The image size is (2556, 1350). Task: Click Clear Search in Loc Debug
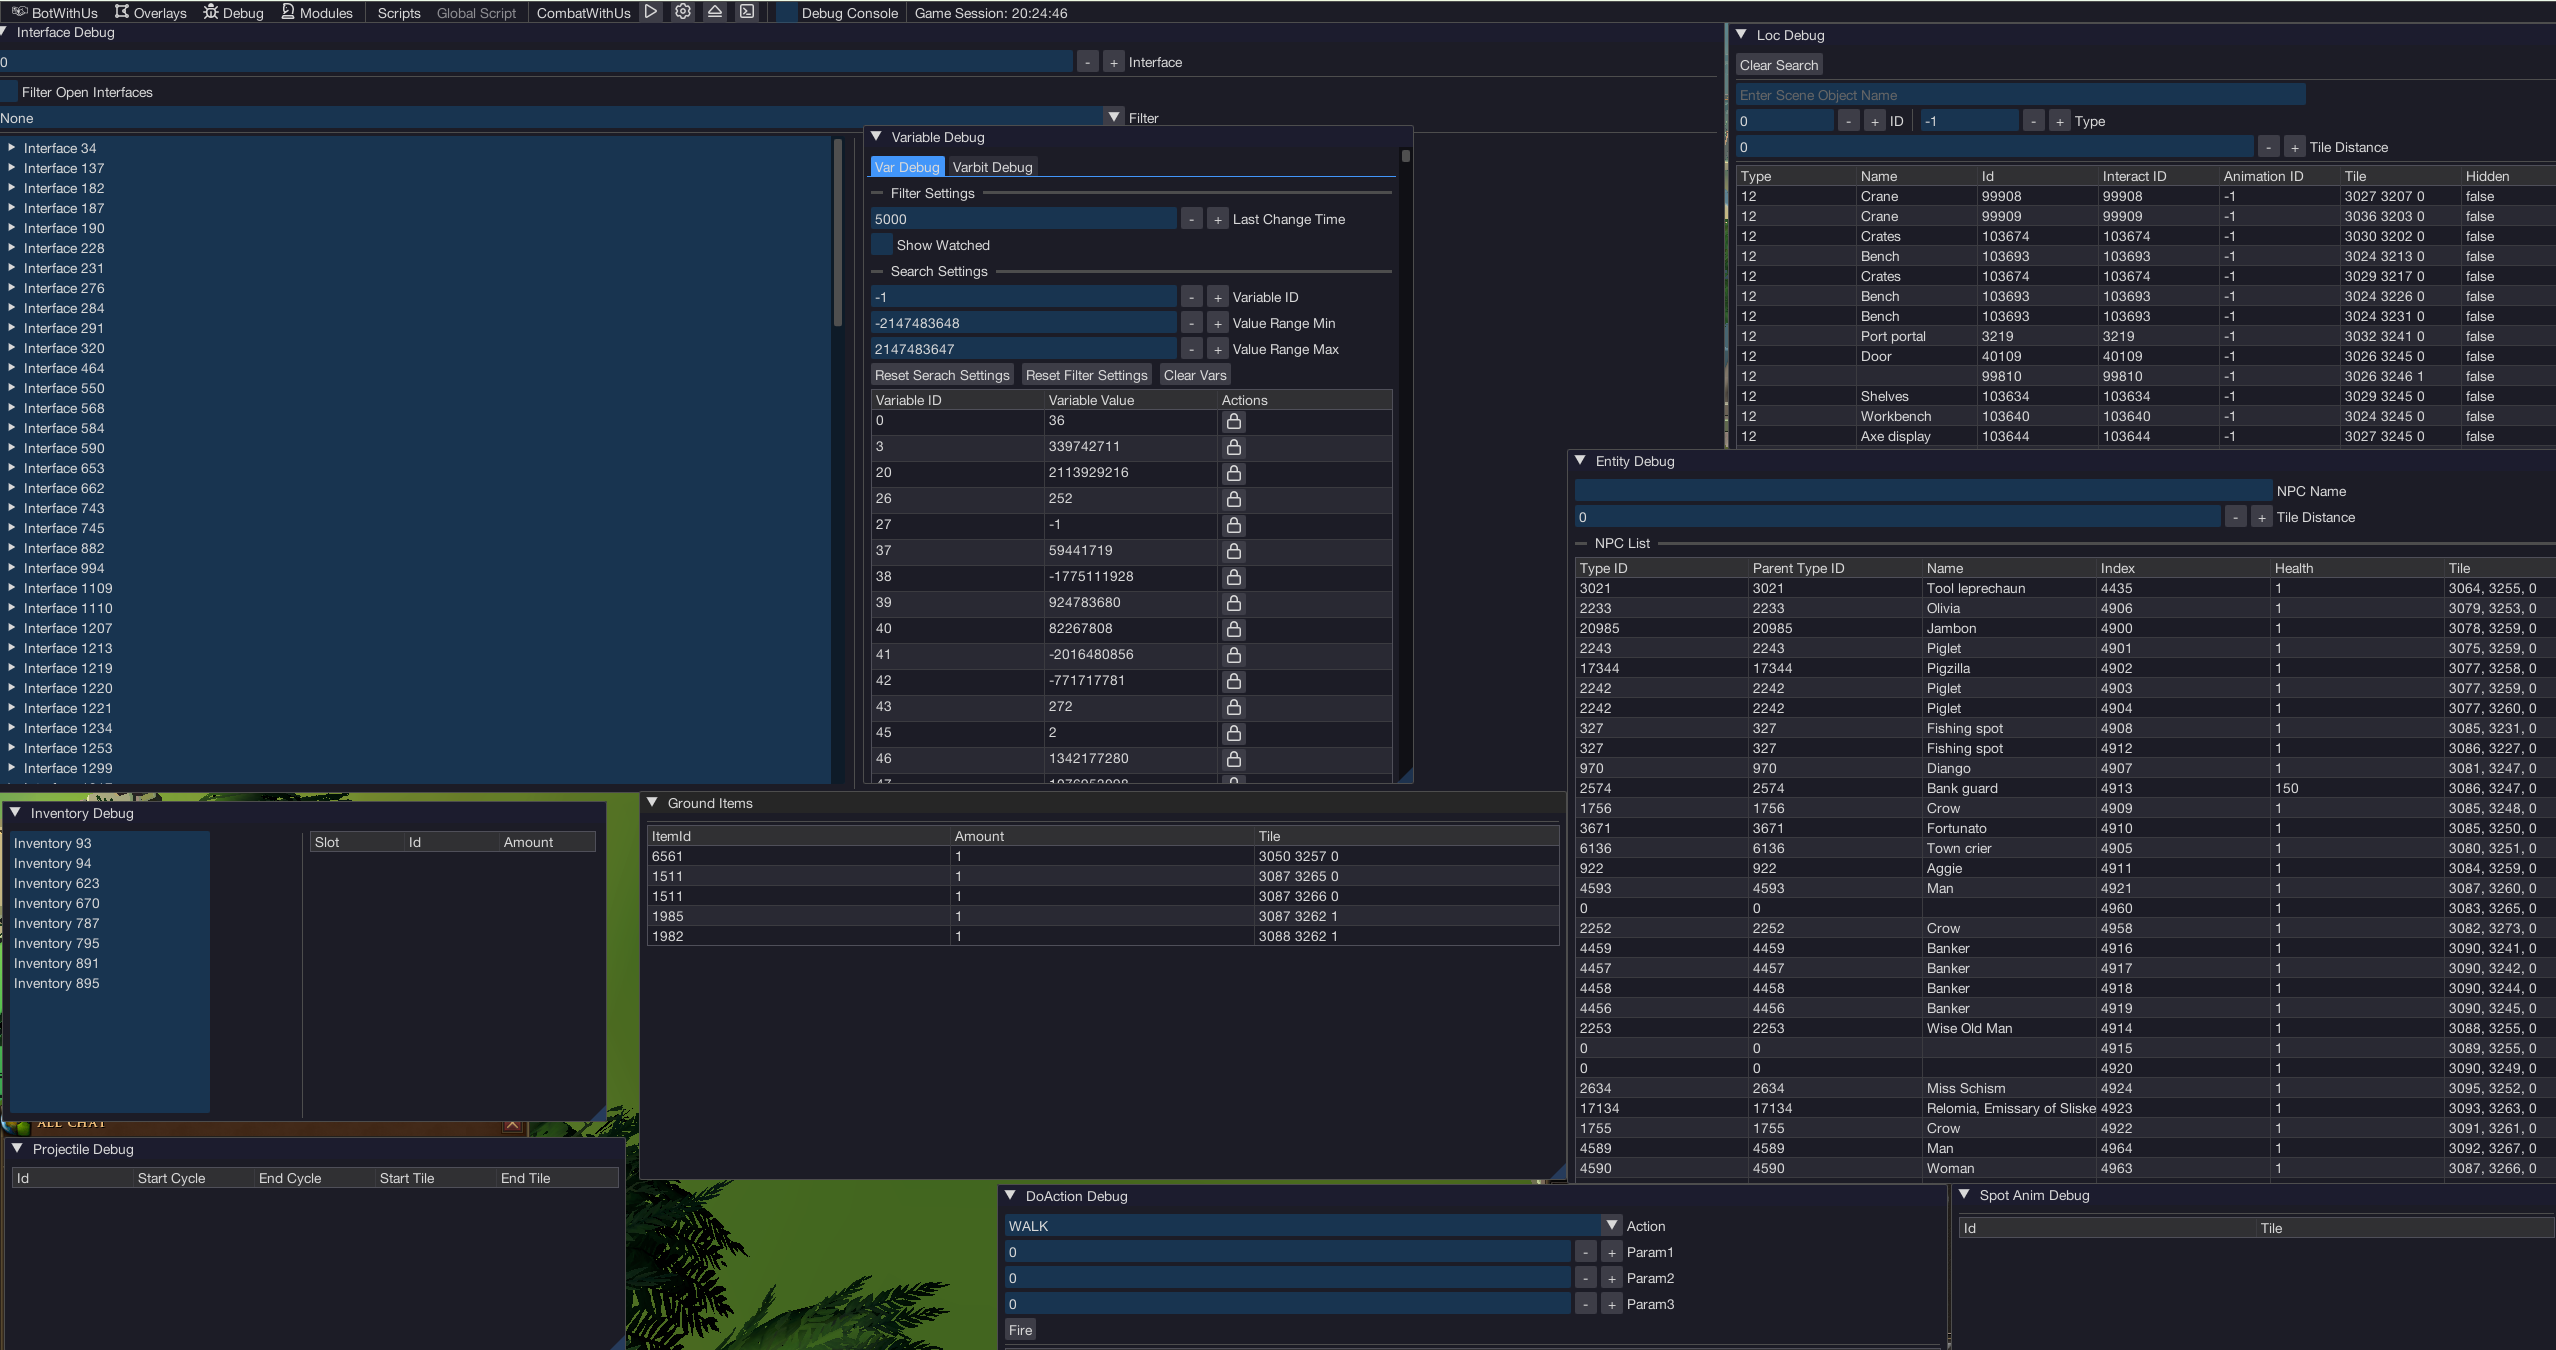point(1778,65)
